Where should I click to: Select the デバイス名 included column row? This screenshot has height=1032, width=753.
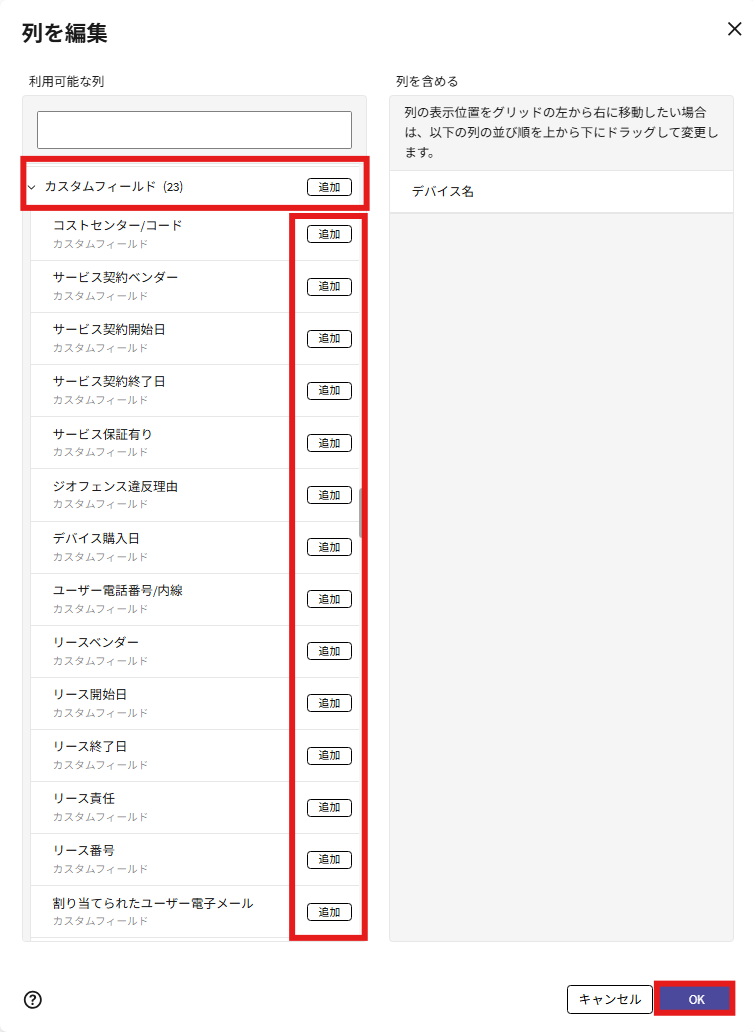560,191
